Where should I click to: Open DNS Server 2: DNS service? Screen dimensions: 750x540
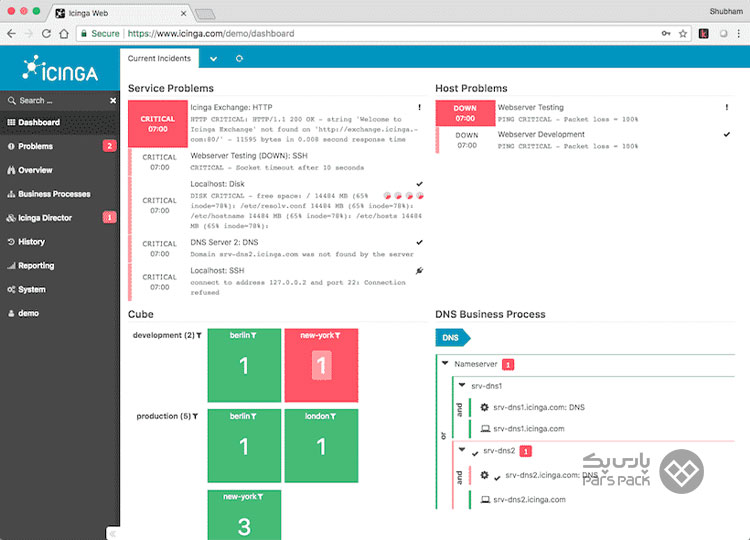pos(224,242)
